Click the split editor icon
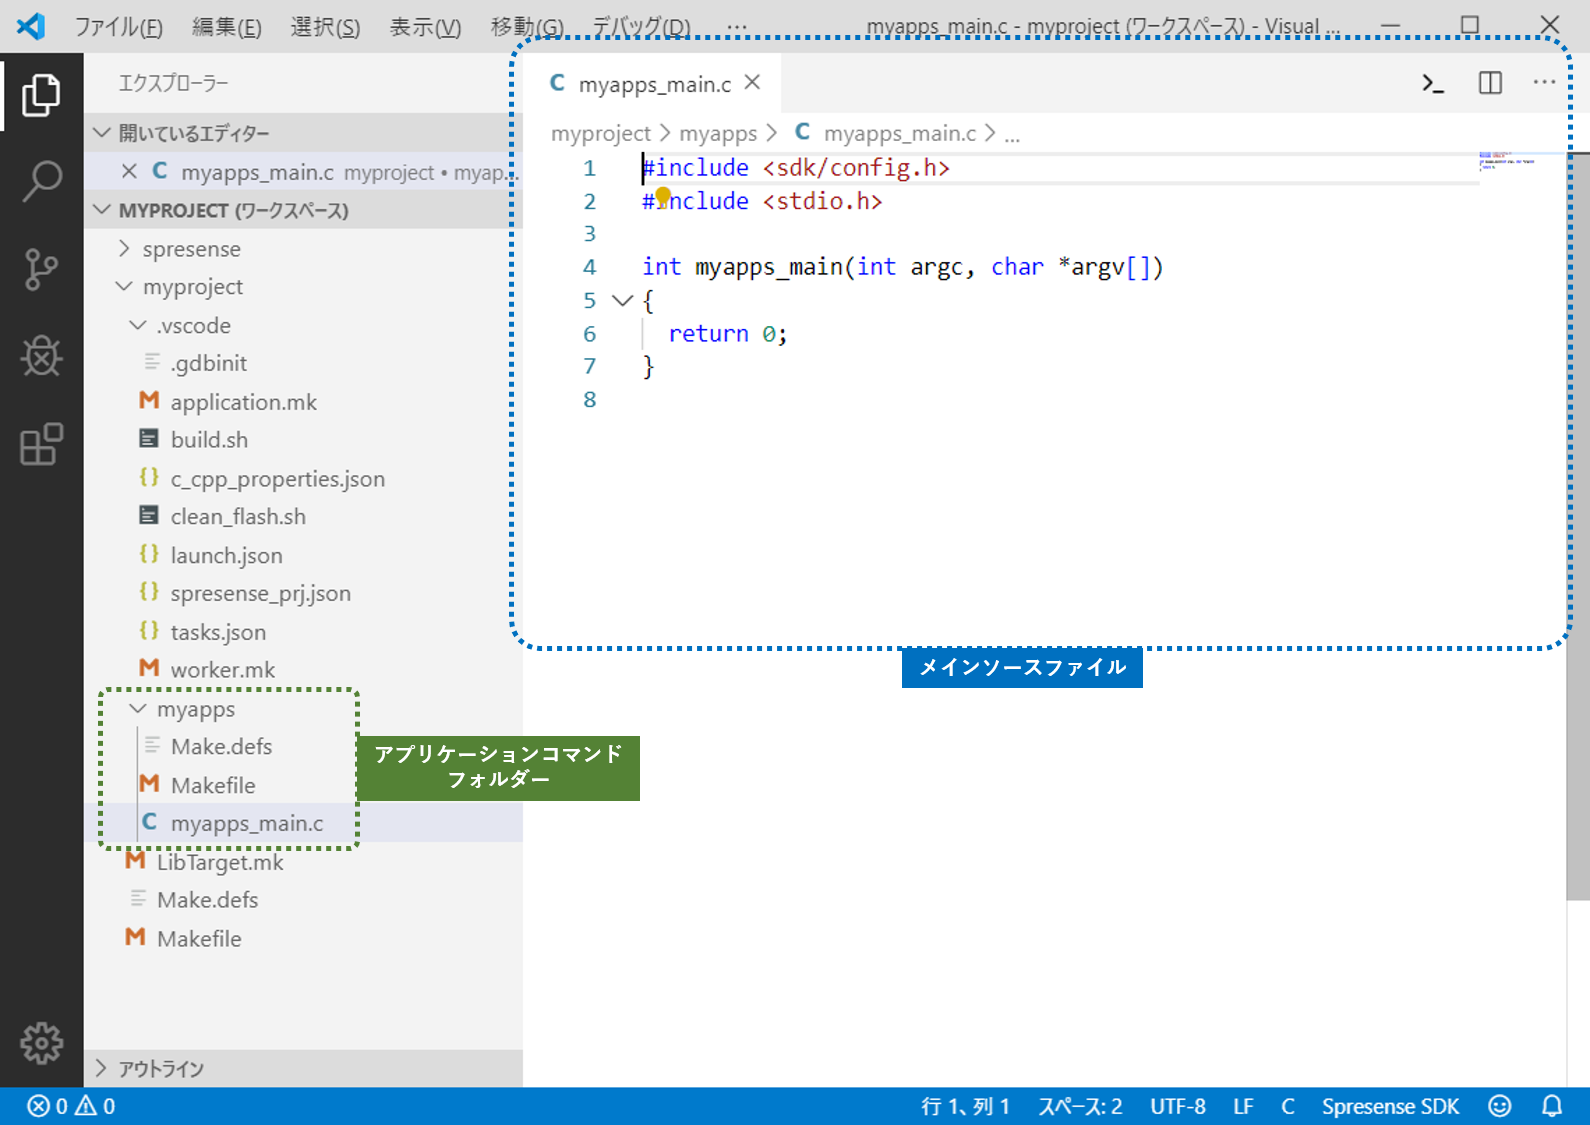 tap(1490, 84)
